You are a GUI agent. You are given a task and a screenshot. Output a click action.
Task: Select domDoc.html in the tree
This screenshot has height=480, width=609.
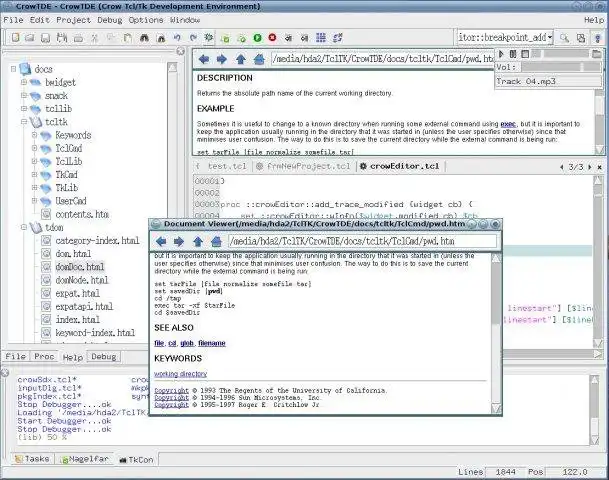tap(80, 267)
